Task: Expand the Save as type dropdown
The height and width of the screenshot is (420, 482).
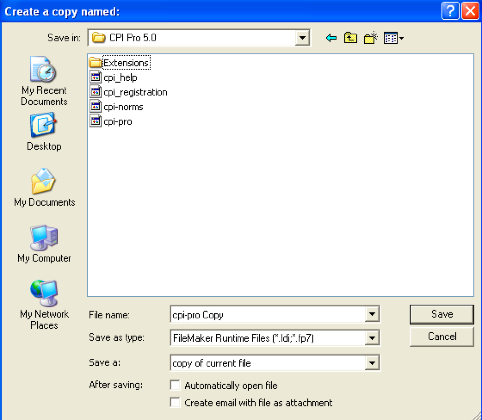Action: pos(372,338)
